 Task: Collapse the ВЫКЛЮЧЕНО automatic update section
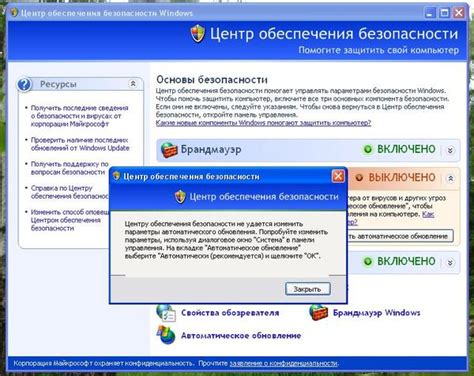point(450,178)
